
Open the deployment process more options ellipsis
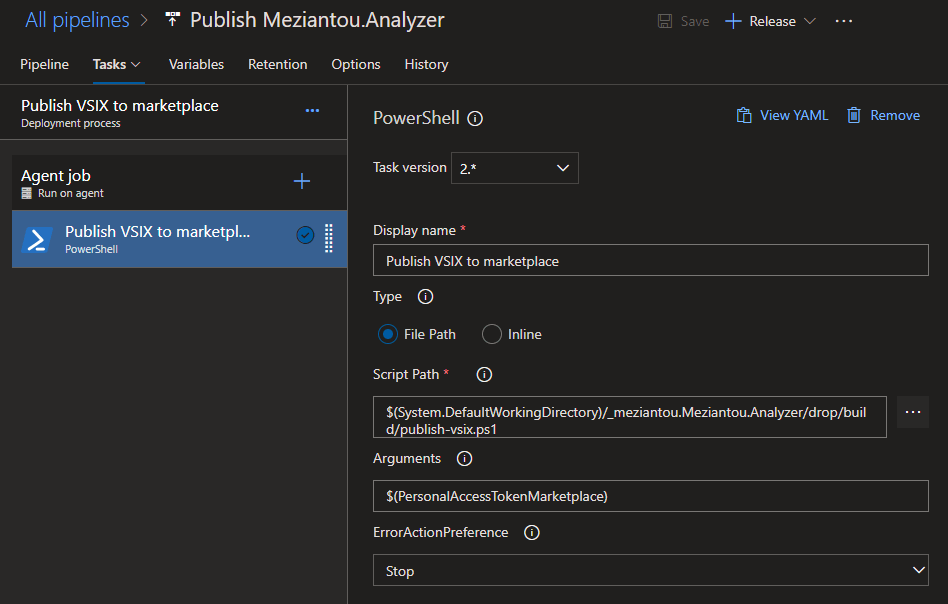tap(312, 111)
